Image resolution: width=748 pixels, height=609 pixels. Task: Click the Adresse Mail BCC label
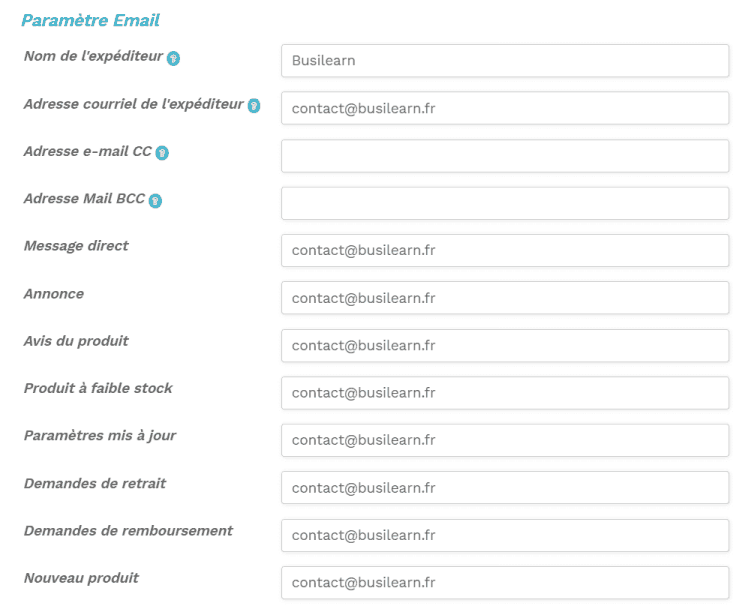(x=84, y=198)
